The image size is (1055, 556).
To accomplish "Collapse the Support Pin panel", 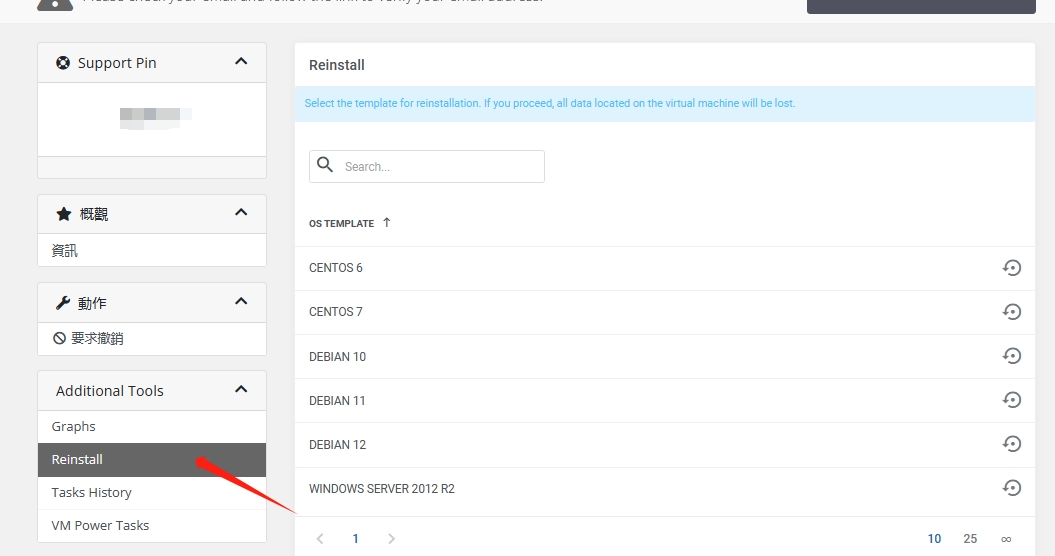I will click(240, 62).
